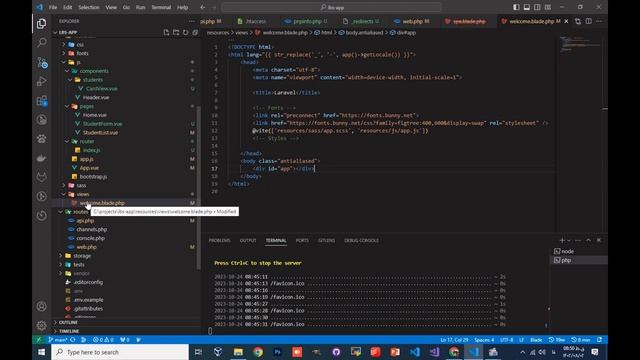Open Chrome from the Windows taskbar

pos(258,352)
